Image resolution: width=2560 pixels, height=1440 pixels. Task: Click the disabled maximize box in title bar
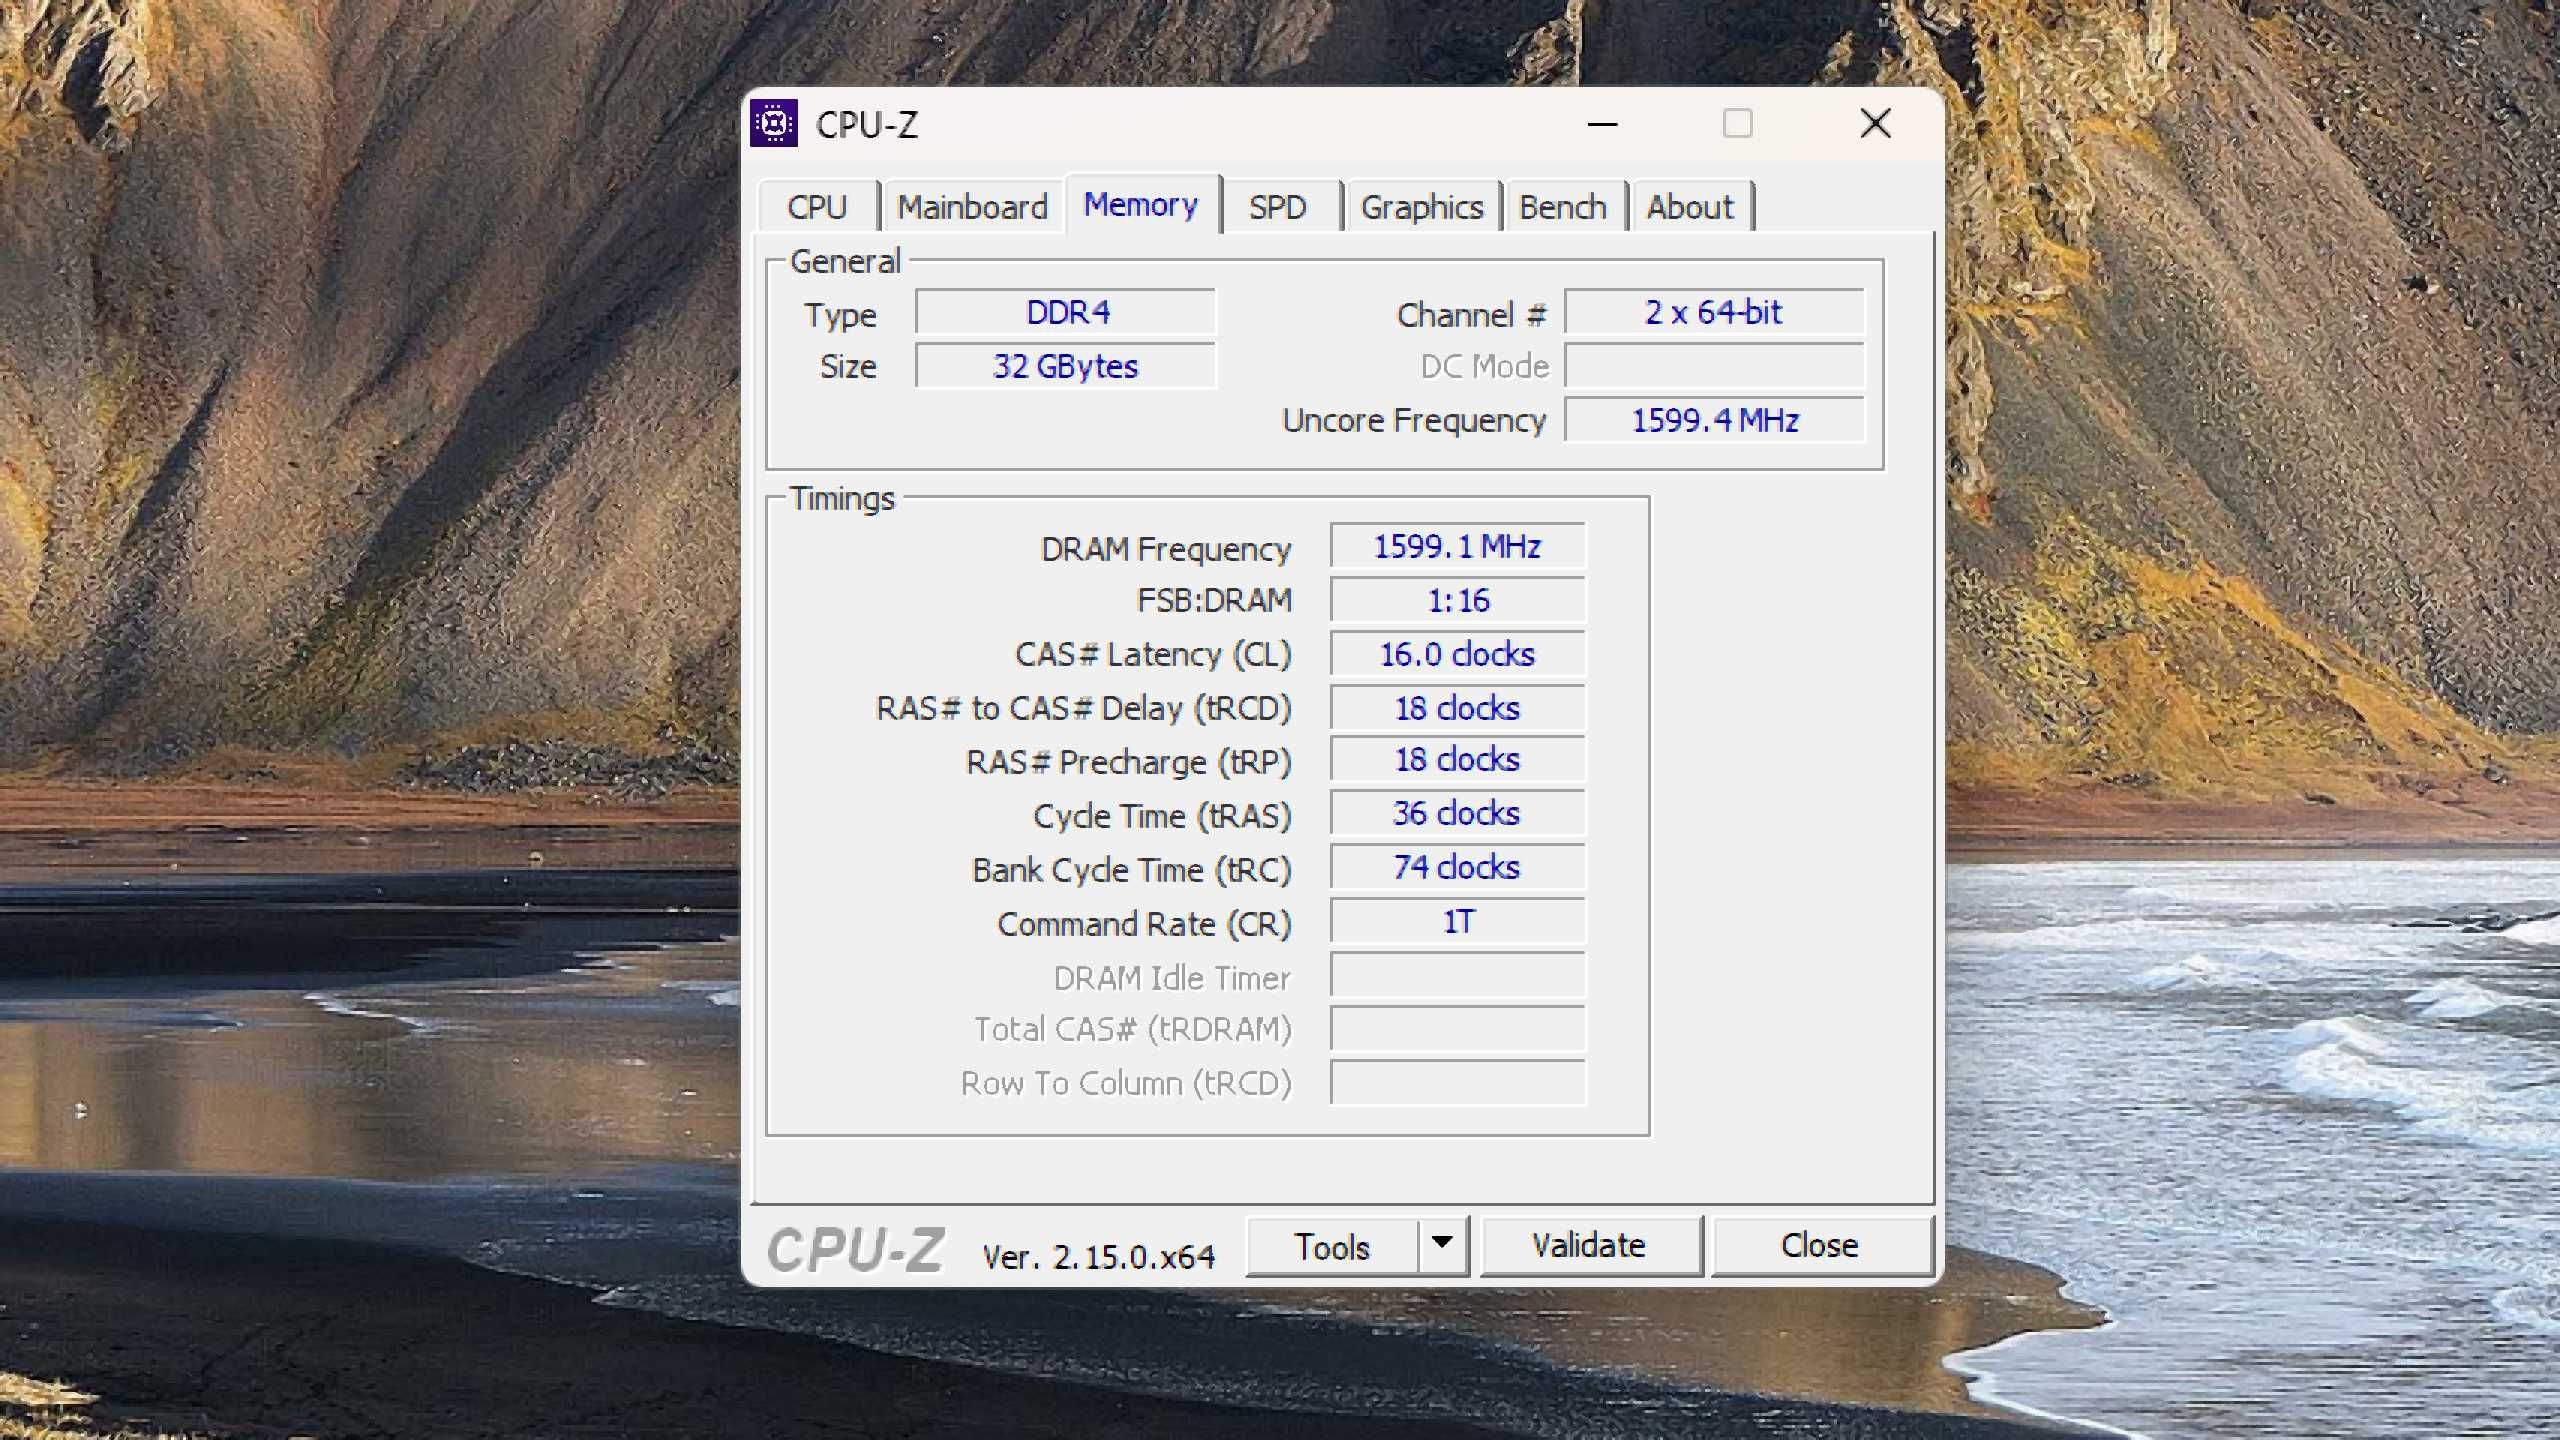point(1738,124)
